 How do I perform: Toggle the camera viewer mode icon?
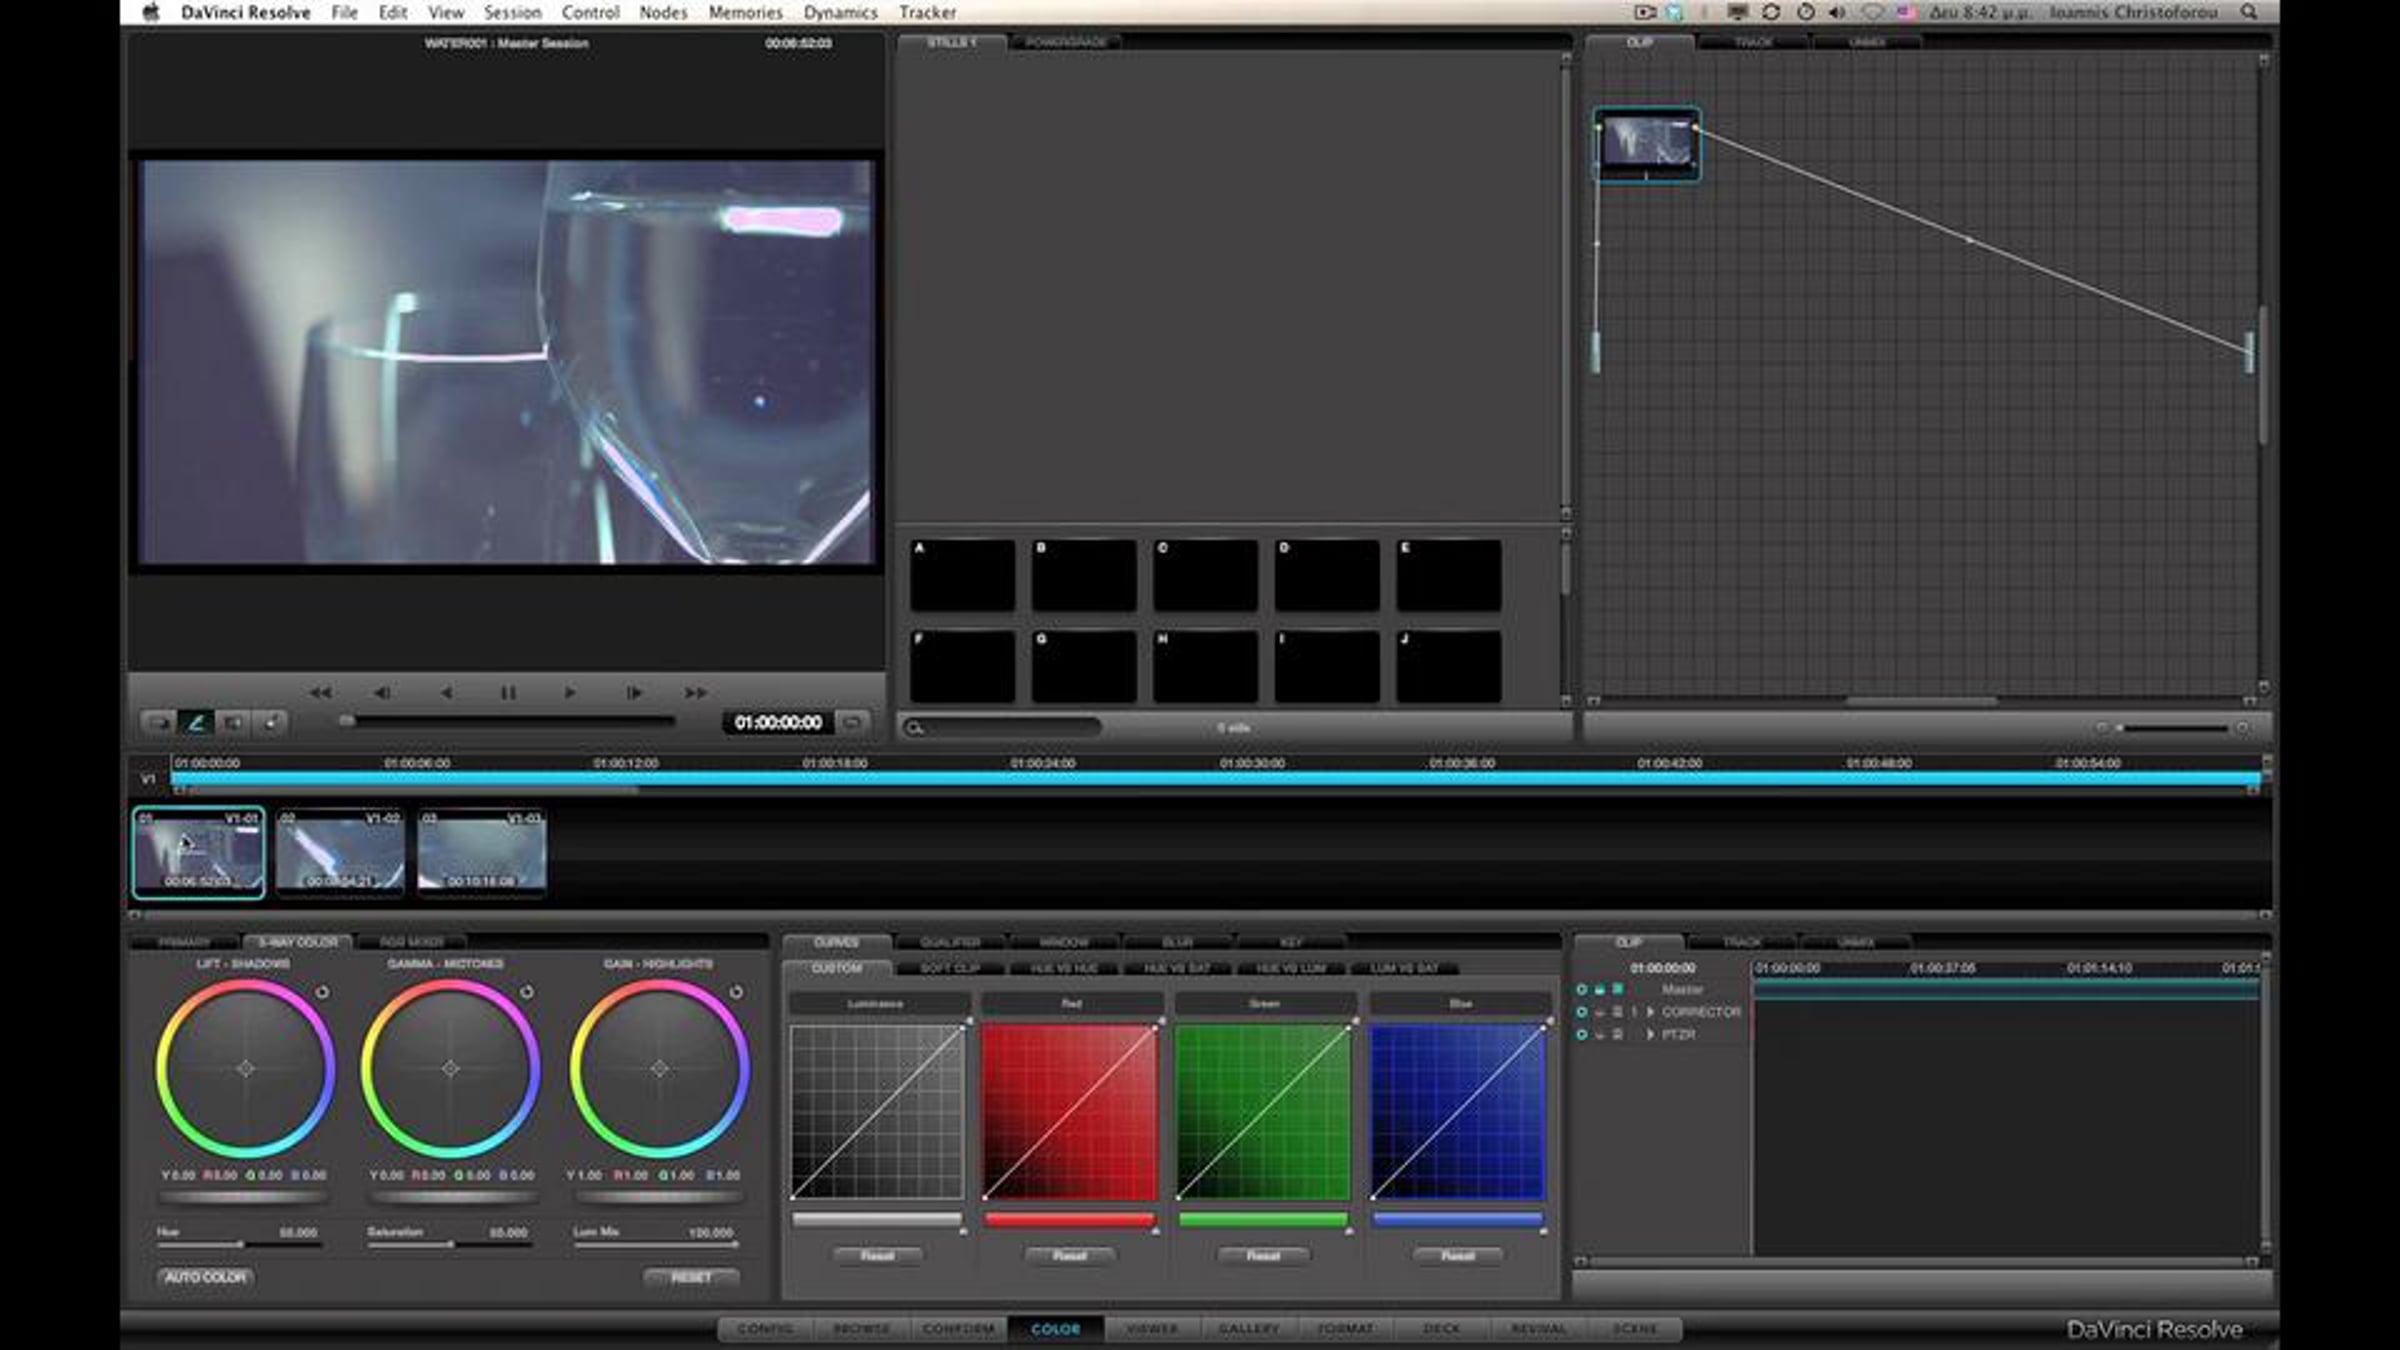coord(233,722)
